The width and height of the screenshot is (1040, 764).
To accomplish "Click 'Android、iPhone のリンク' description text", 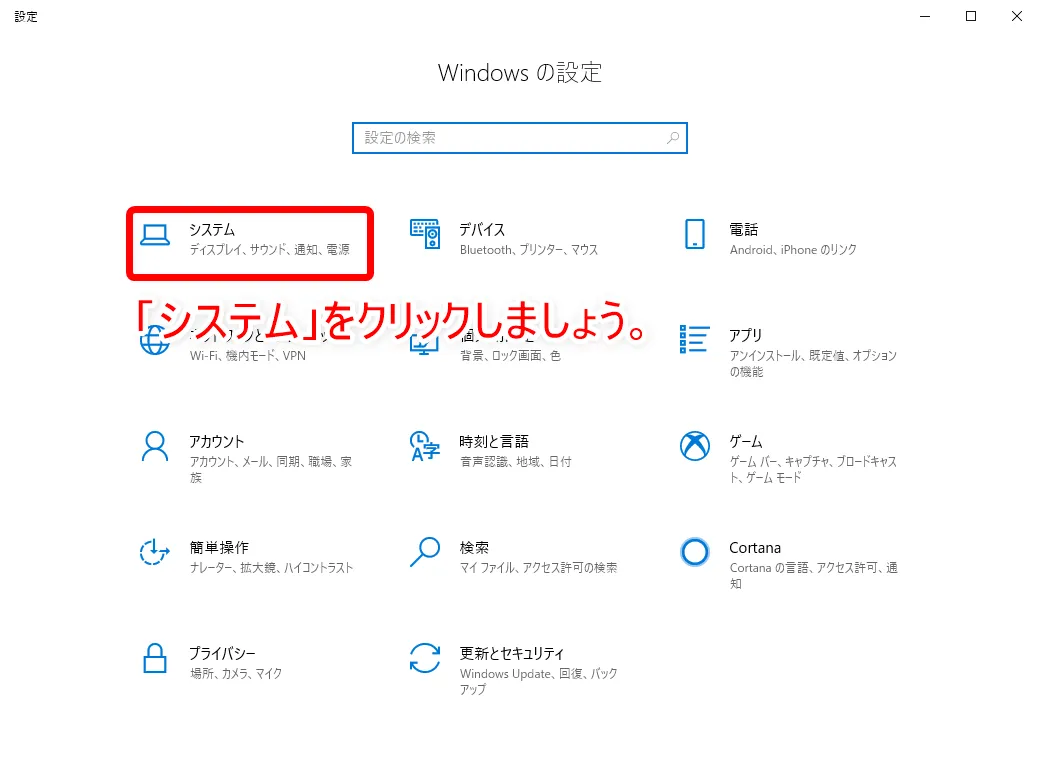I will click(x=793, y=249).
